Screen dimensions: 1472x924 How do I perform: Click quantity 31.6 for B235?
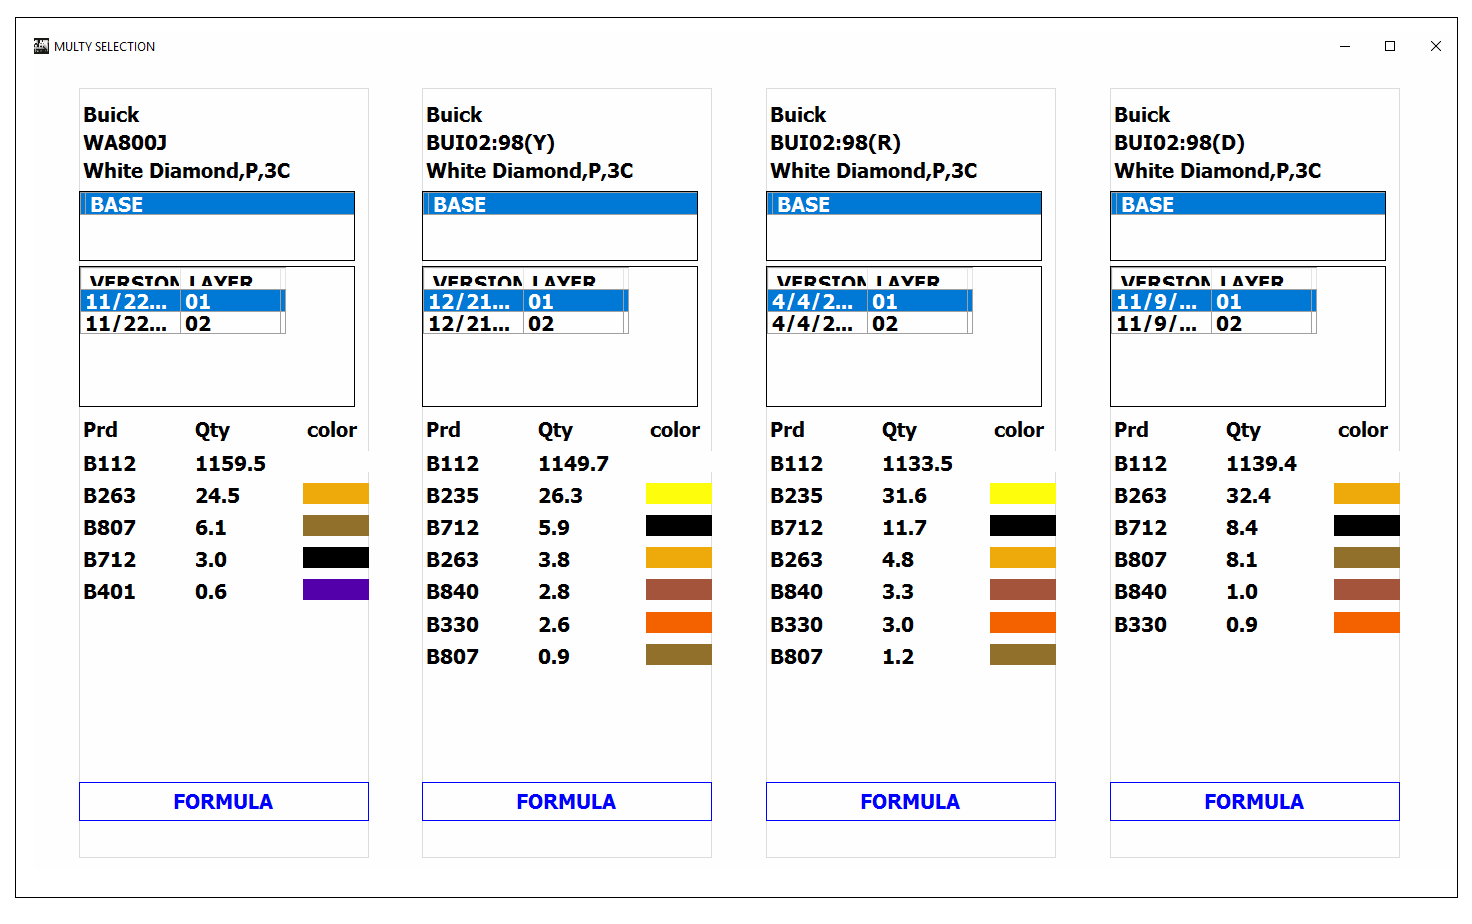[x=904, y=496]
